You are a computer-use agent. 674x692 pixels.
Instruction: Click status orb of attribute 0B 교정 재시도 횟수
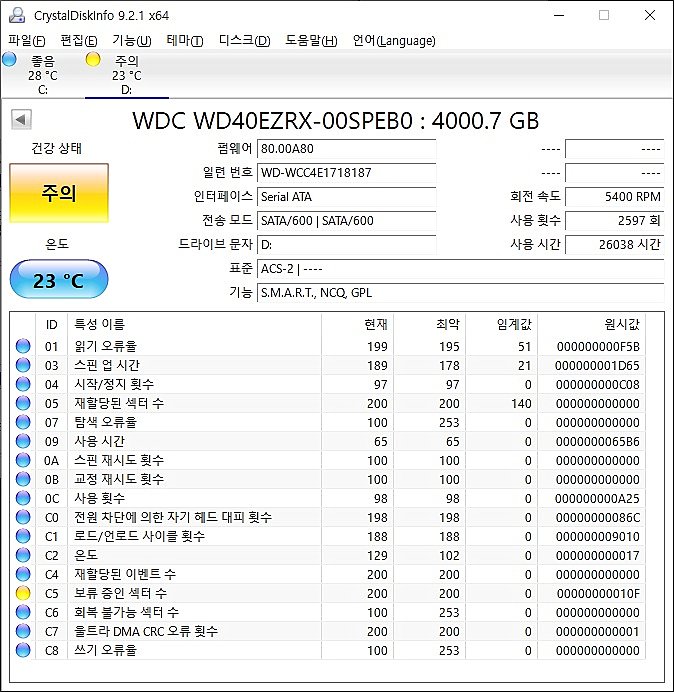click(23, 479)
